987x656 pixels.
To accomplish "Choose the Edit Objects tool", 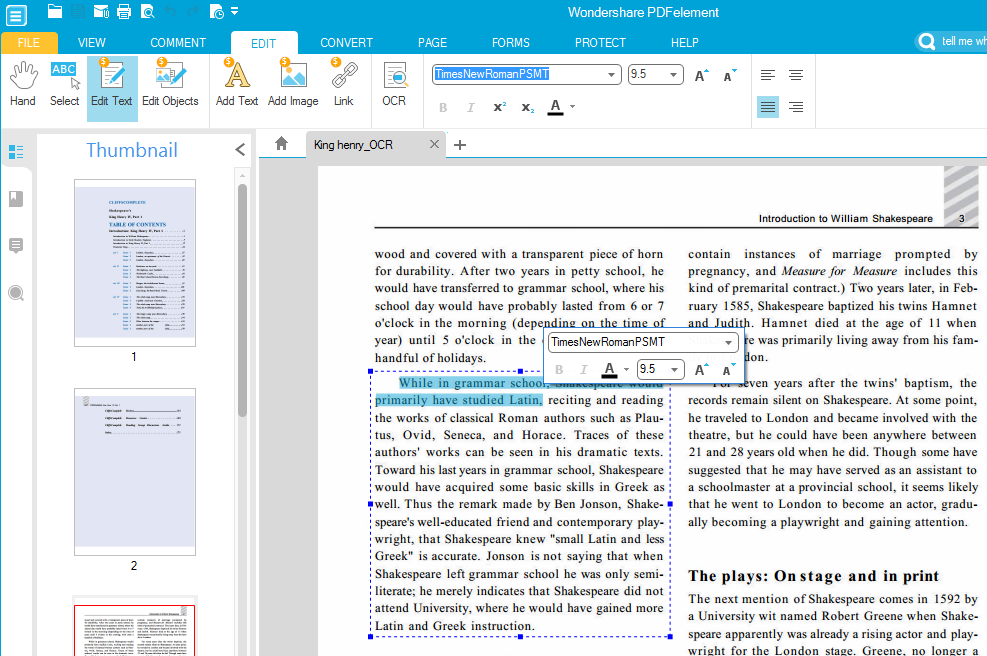I will pos(170,84).
